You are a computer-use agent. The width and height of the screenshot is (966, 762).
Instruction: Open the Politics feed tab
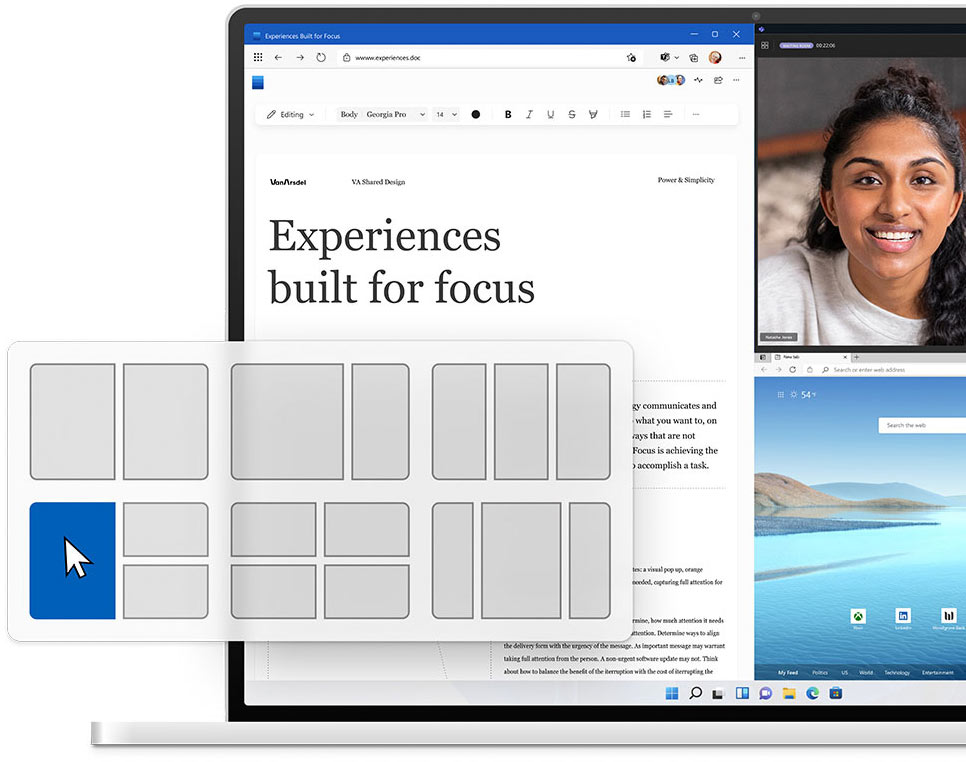[820, 673]
